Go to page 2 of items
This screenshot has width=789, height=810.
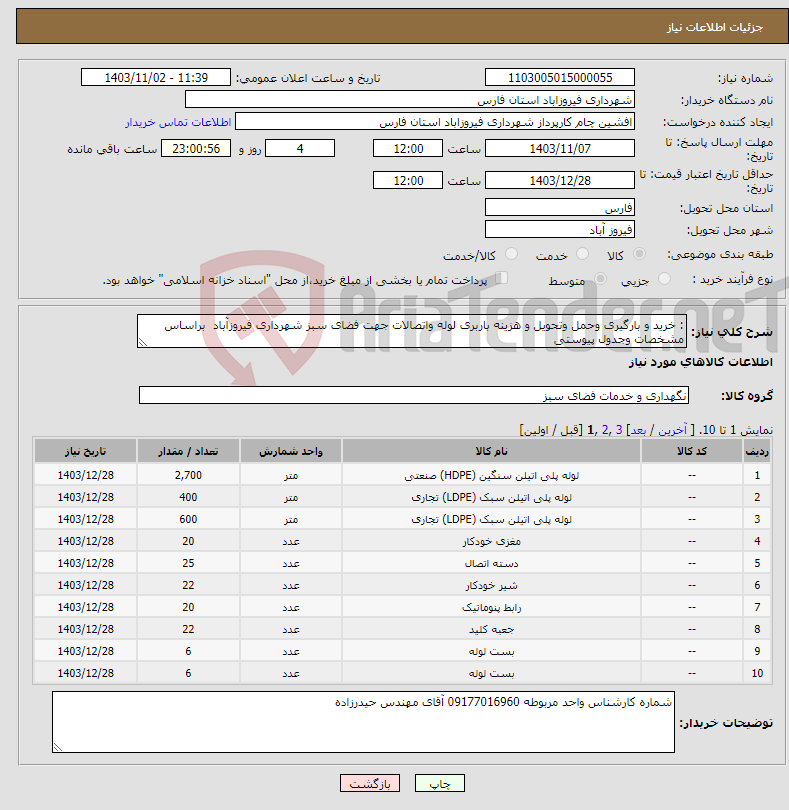[x=605, y=430]
